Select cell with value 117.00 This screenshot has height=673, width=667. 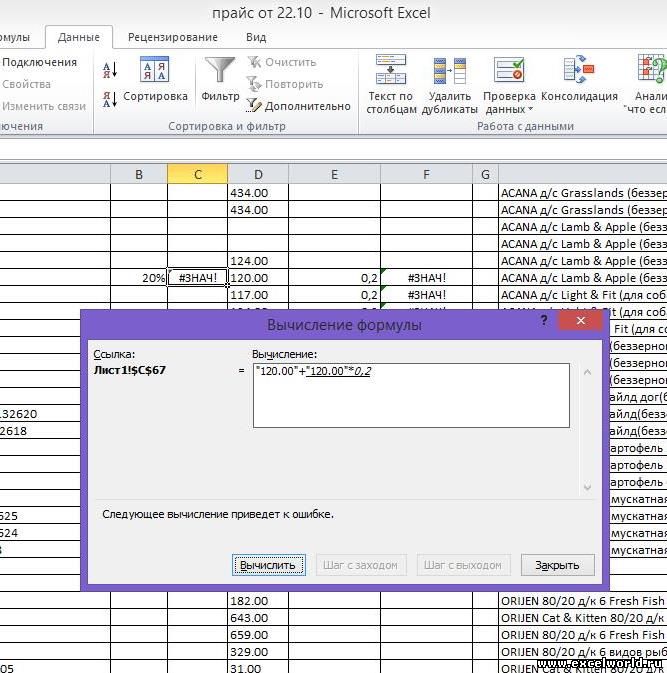click(258, 295)
